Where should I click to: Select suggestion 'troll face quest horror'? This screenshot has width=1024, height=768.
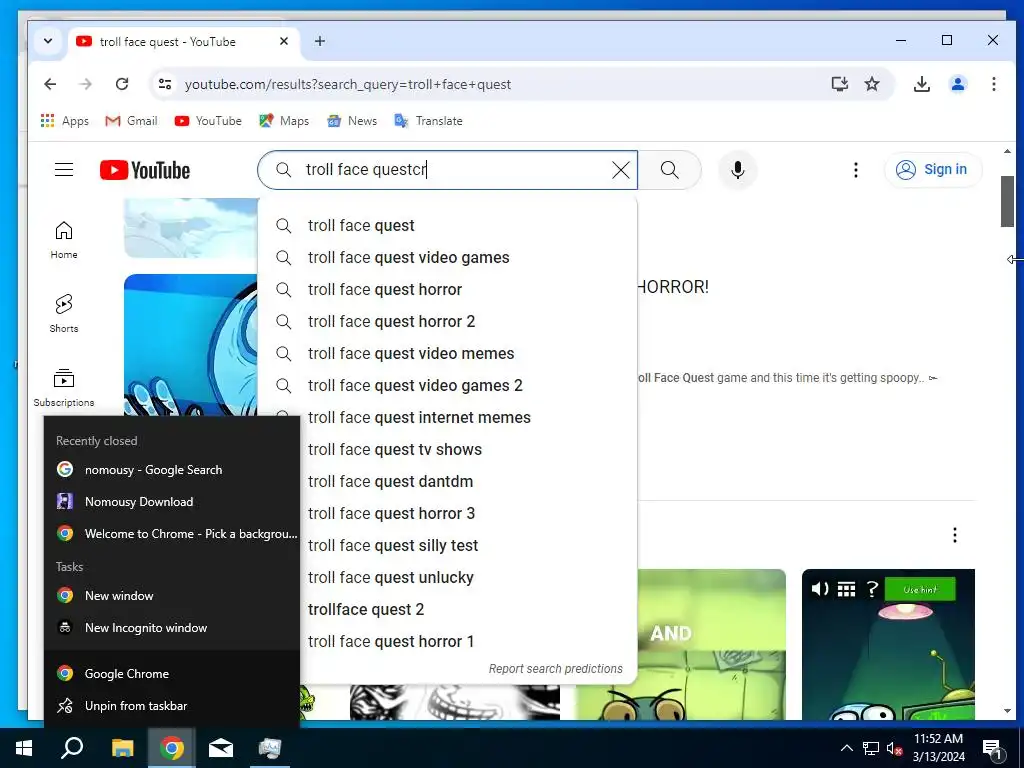pos(447,289)
